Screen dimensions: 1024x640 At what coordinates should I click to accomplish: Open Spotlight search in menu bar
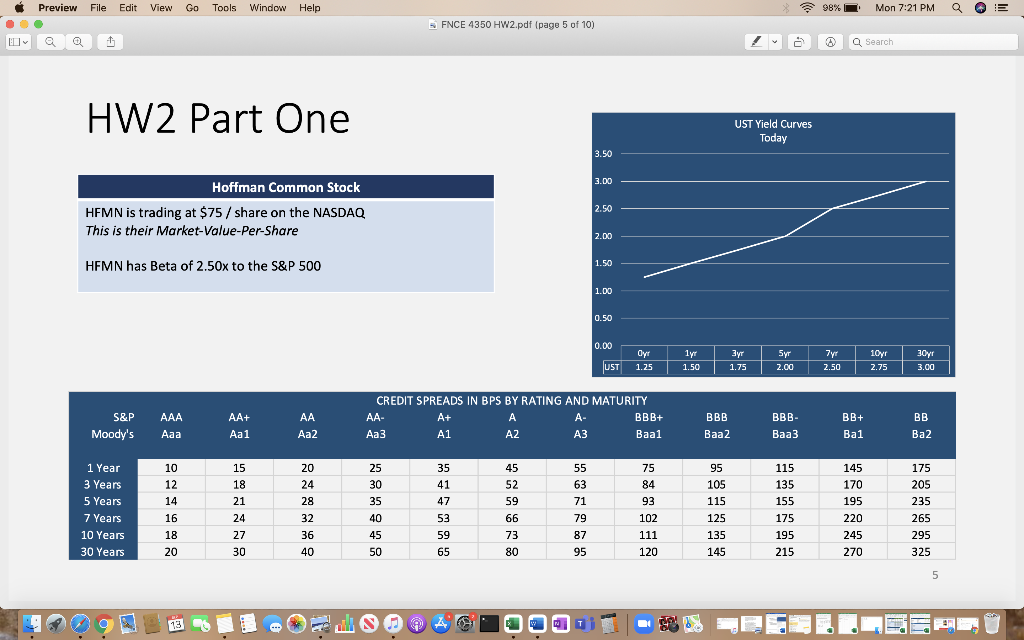click(x=957, y=8)
